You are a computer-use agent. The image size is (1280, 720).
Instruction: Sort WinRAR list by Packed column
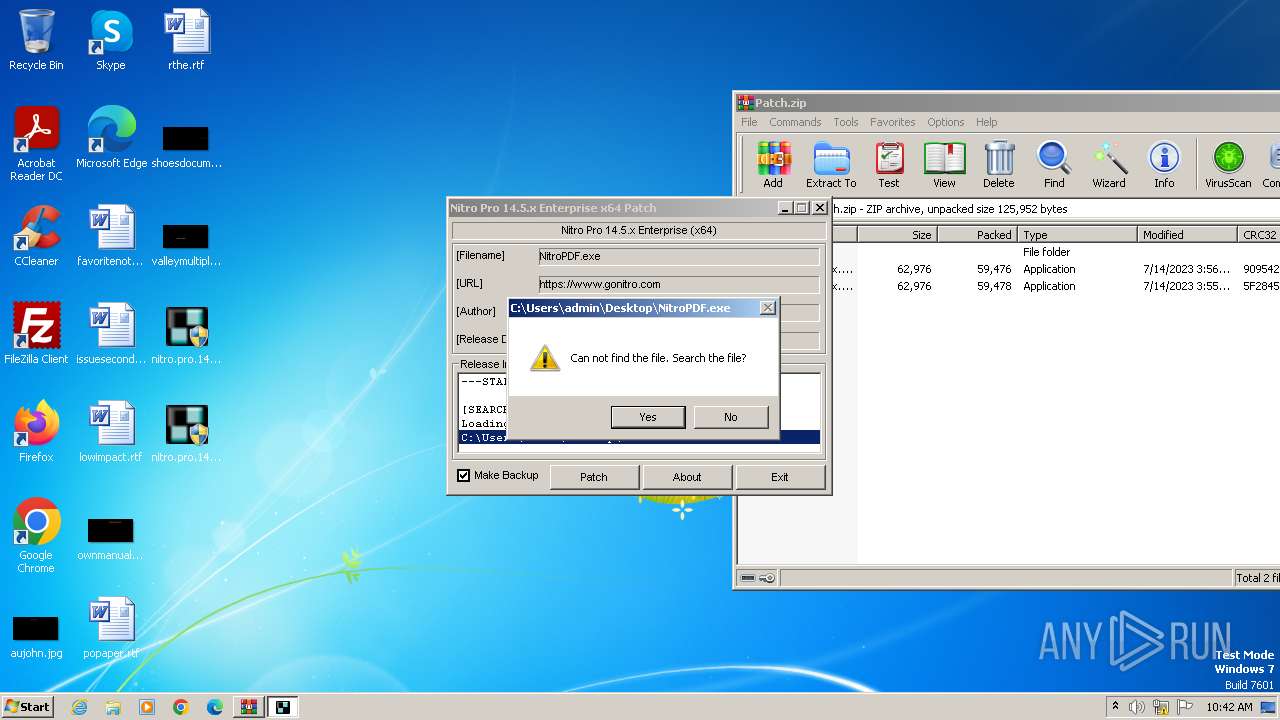[x=977, y=235]
